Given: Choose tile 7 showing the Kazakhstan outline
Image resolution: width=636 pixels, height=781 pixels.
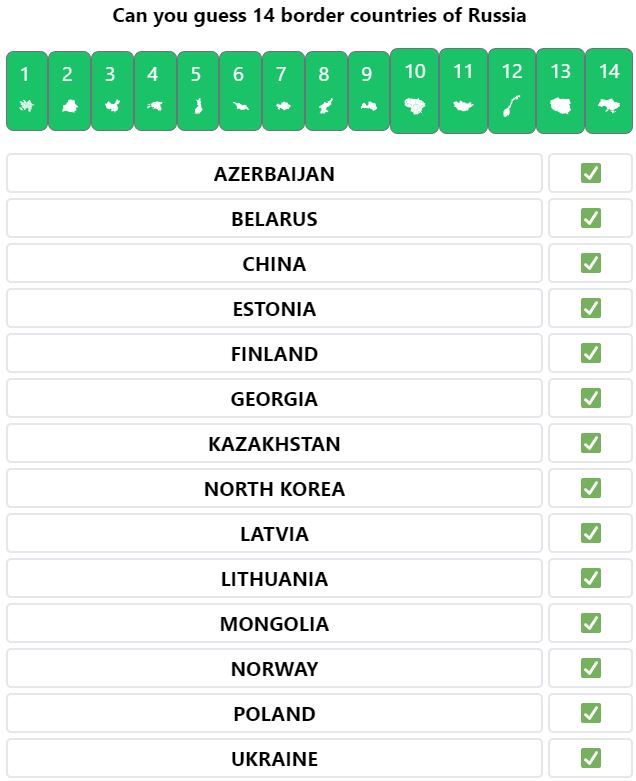Looking at the screenshot, I should 283,91.
